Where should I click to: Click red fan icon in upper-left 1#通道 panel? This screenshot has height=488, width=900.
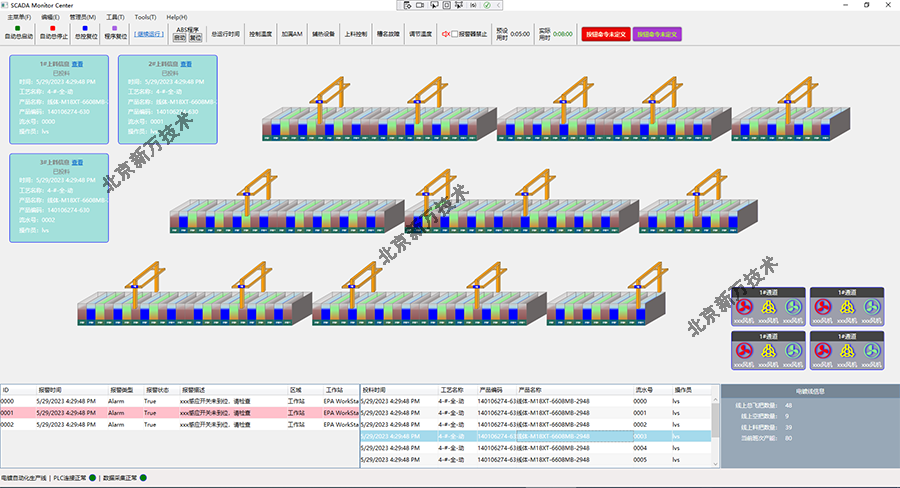744,307
